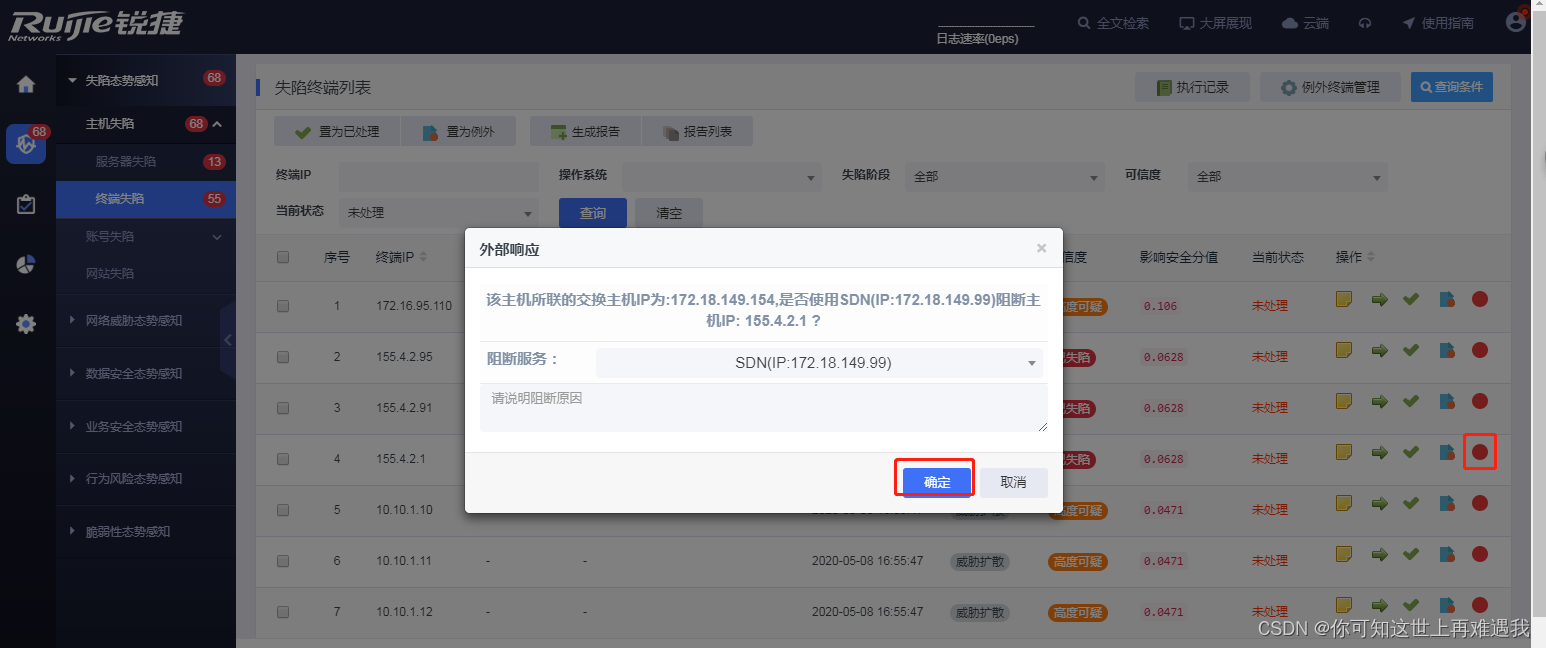Click red block circle for row 172.16.95.110

[1480, 299]
